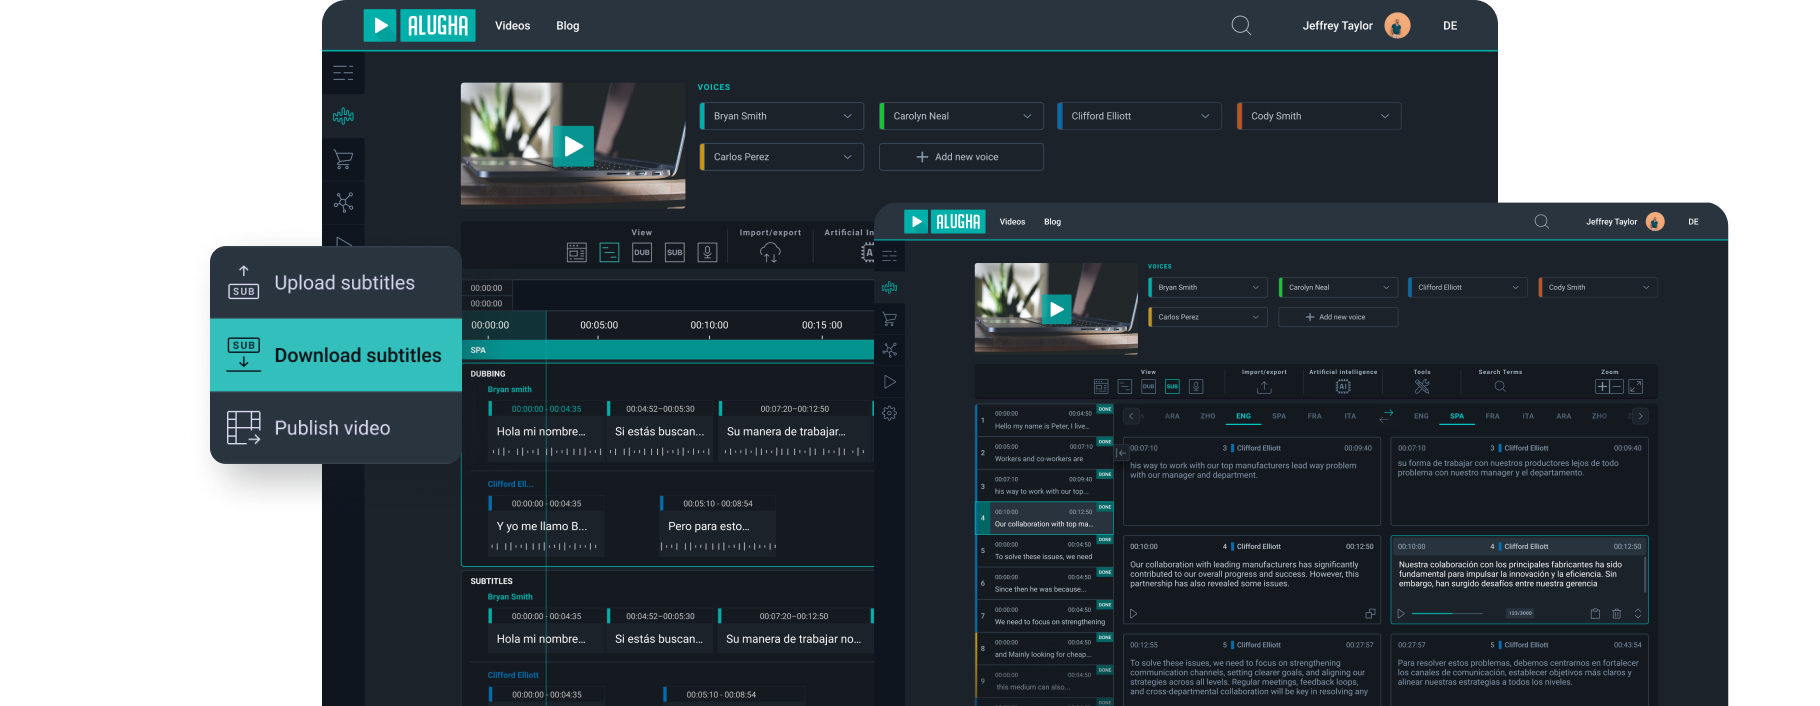Click Add new voice button in back window

961,157
